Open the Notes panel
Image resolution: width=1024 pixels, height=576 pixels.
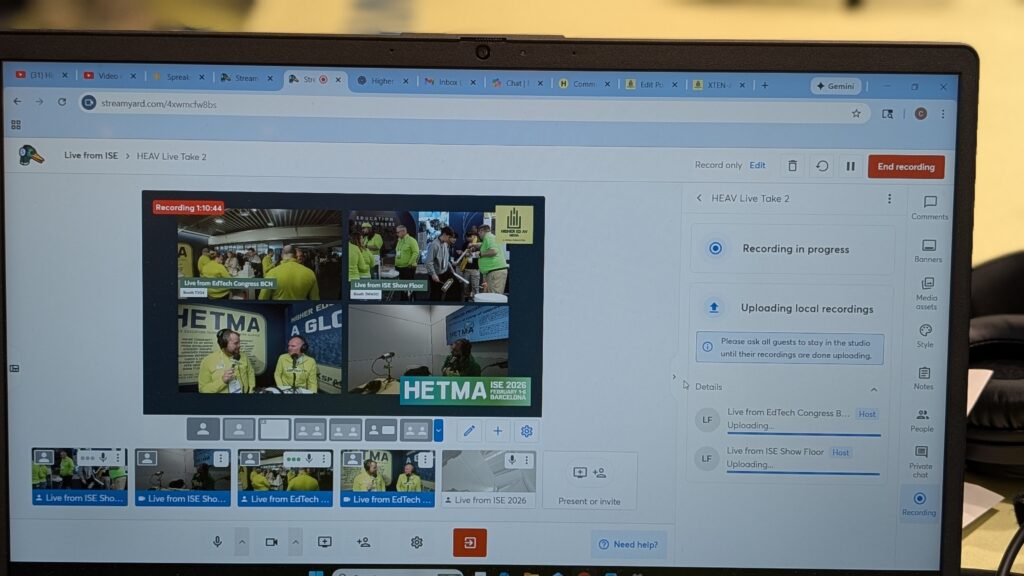(924, 378)
